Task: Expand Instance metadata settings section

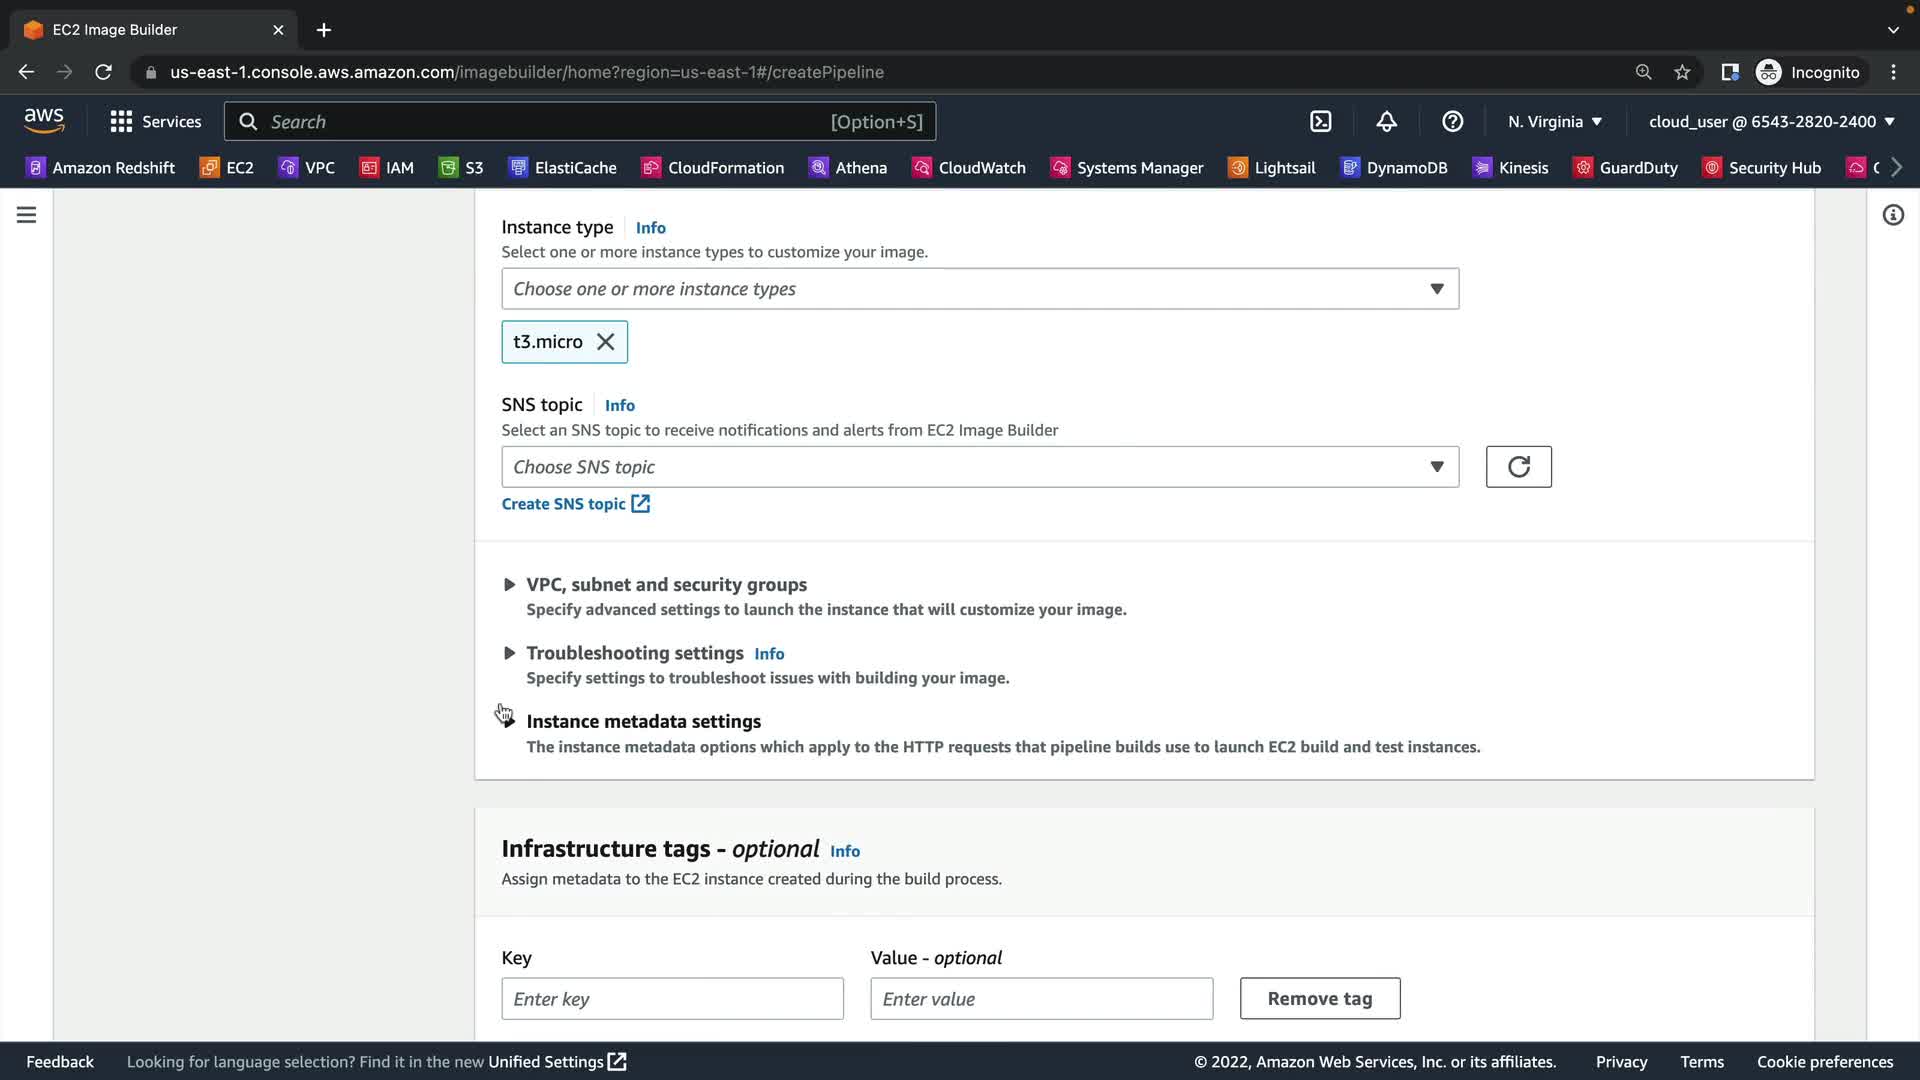Action: coord(643,722)
